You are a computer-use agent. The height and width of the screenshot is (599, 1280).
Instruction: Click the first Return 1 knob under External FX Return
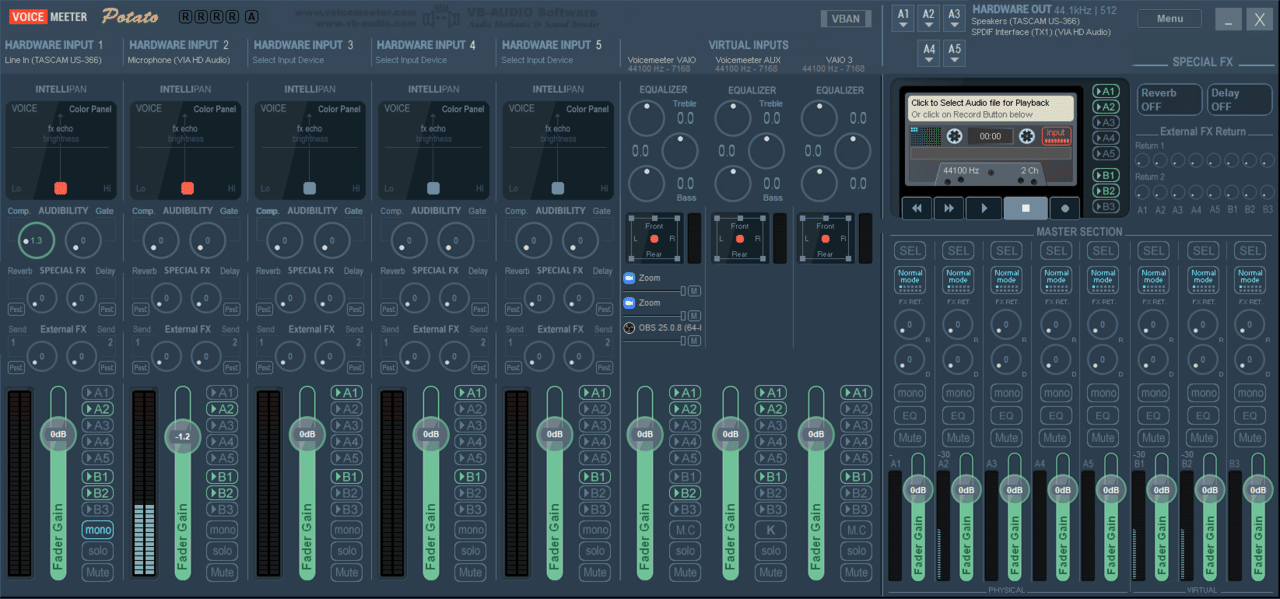coord(1143,160)
